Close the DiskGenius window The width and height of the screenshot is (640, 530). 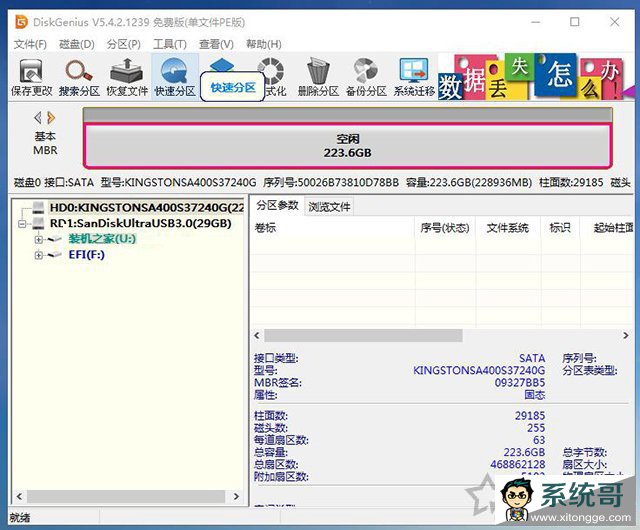[615, 22]
